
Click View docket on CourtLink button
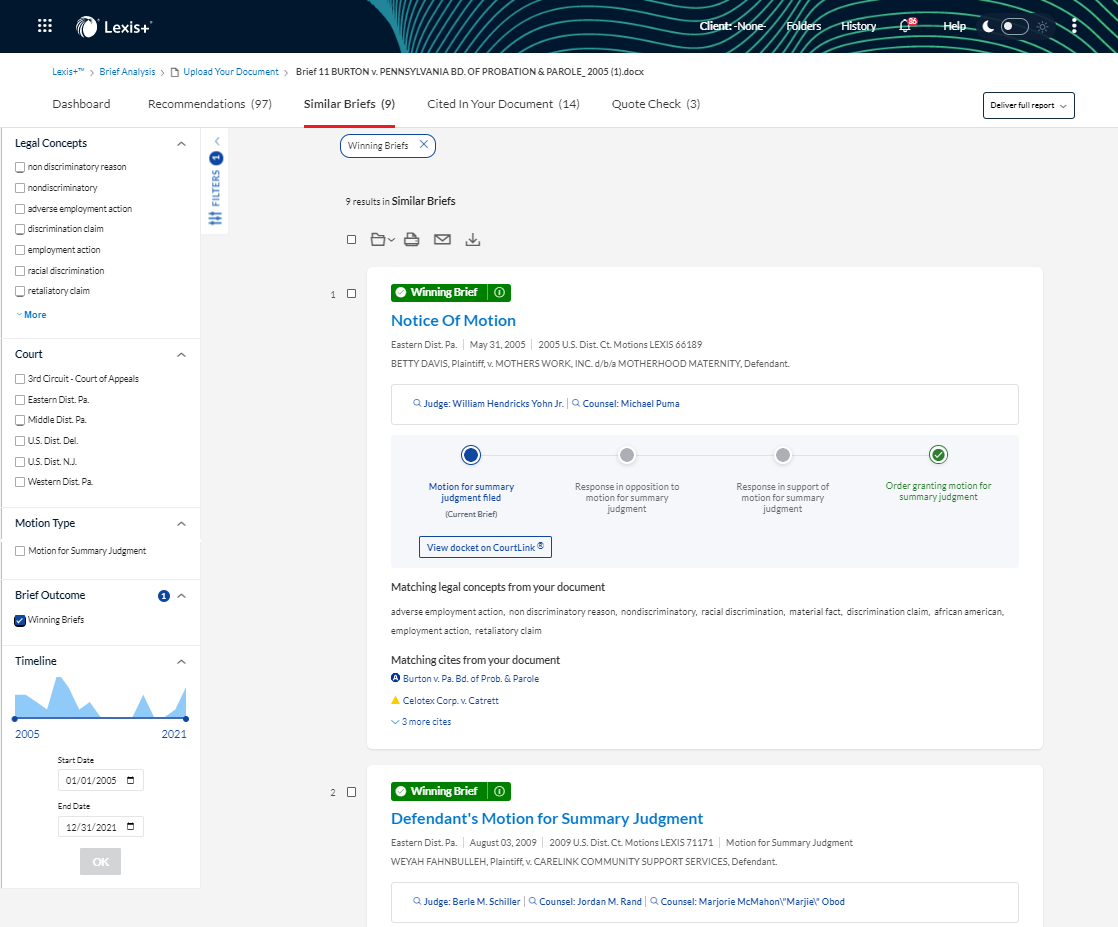coord(485,547)
